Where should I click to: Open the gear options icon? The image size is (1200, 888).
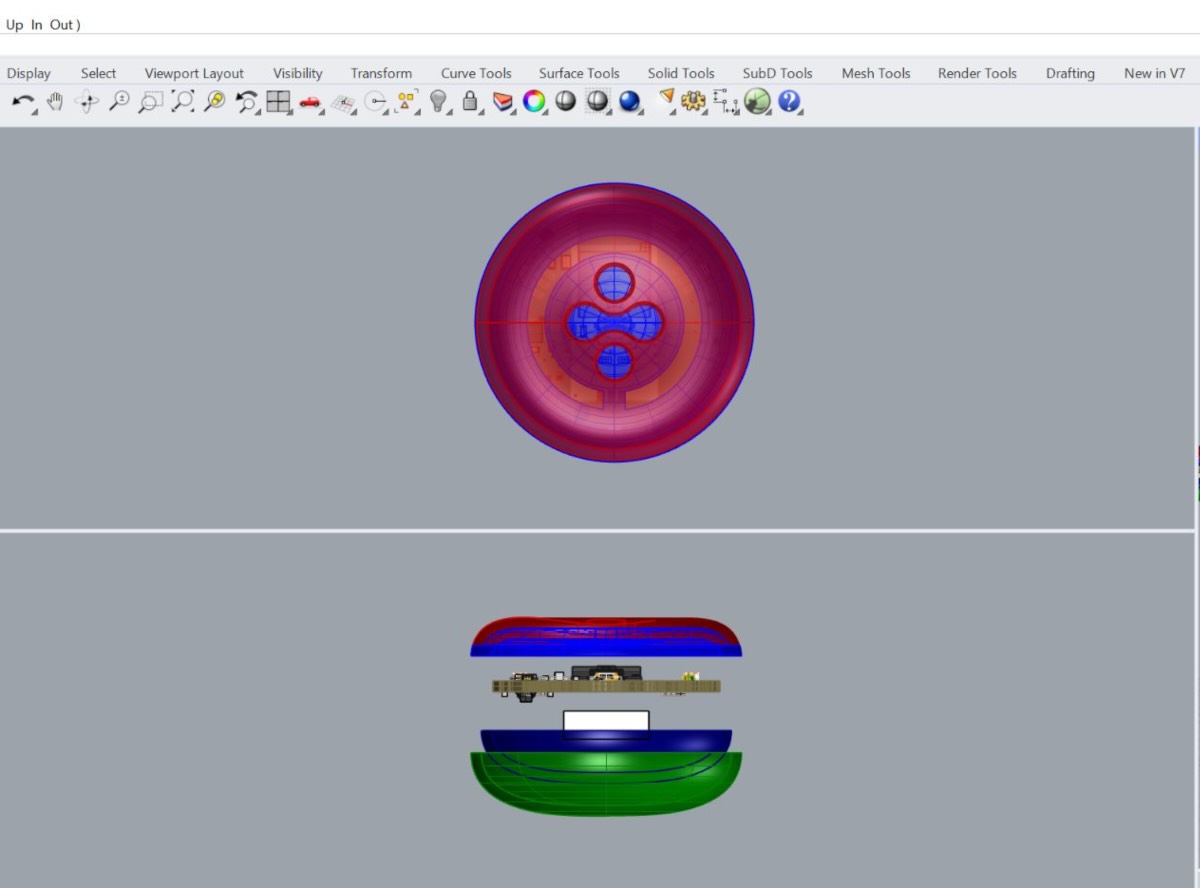click(x=693, y=101)
